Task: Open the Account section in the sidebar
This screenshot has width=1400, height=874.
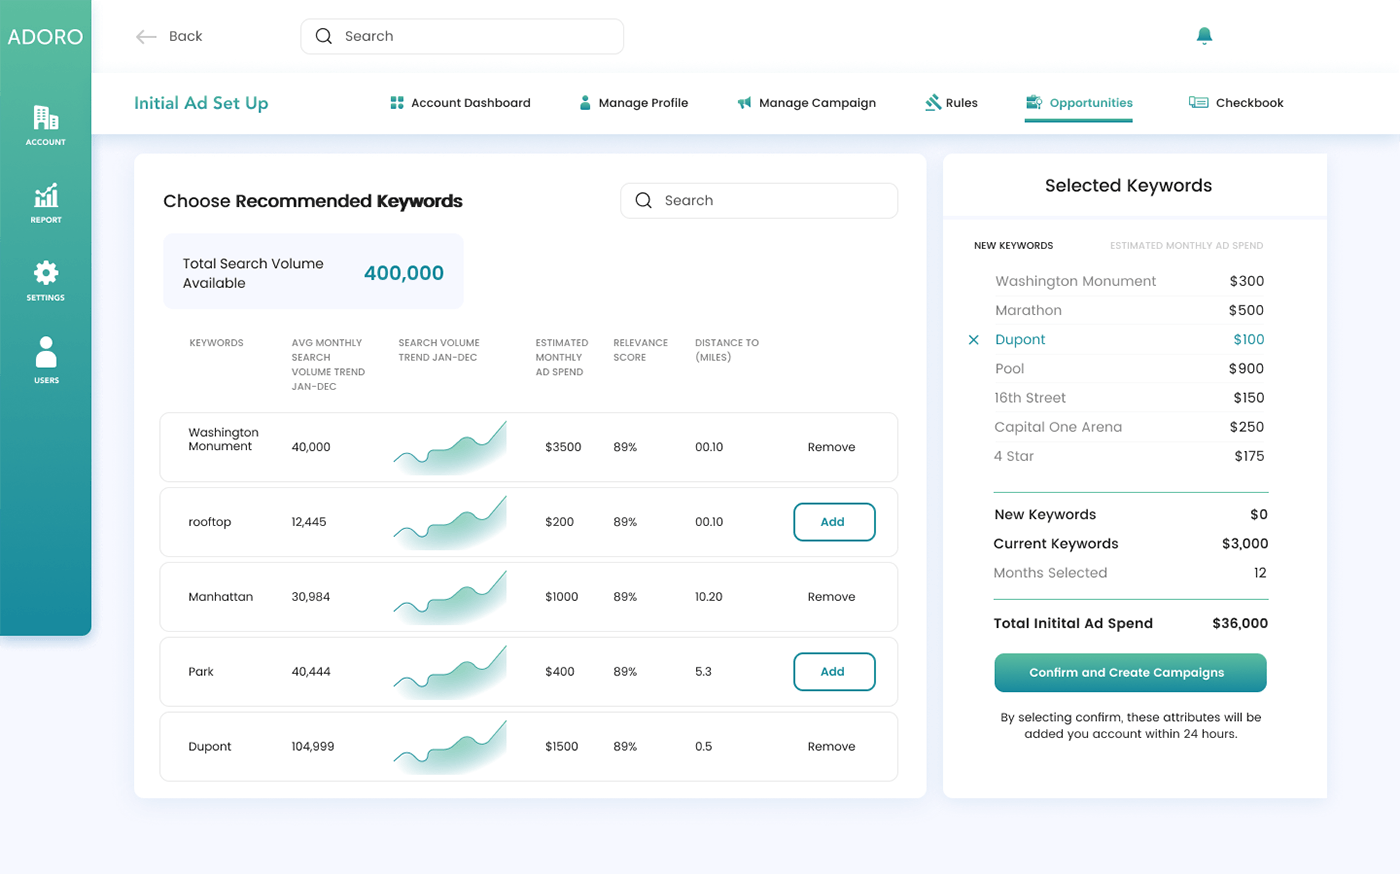Action: (46, 126)
